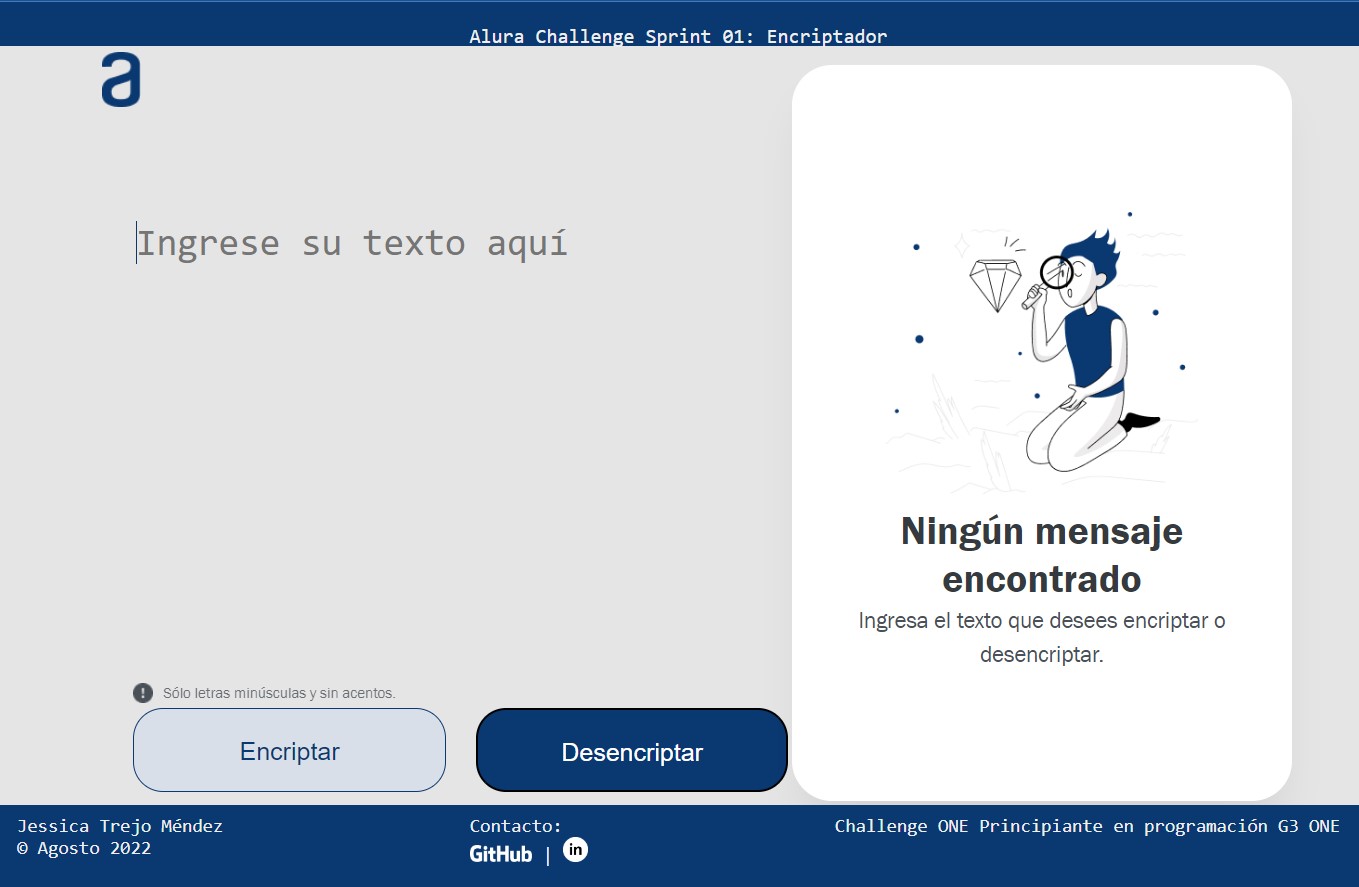The width and height of the screenshot is (1359, 887).
Task: Click the magnifying glass in the illustration
Action: coord(1054,274)
